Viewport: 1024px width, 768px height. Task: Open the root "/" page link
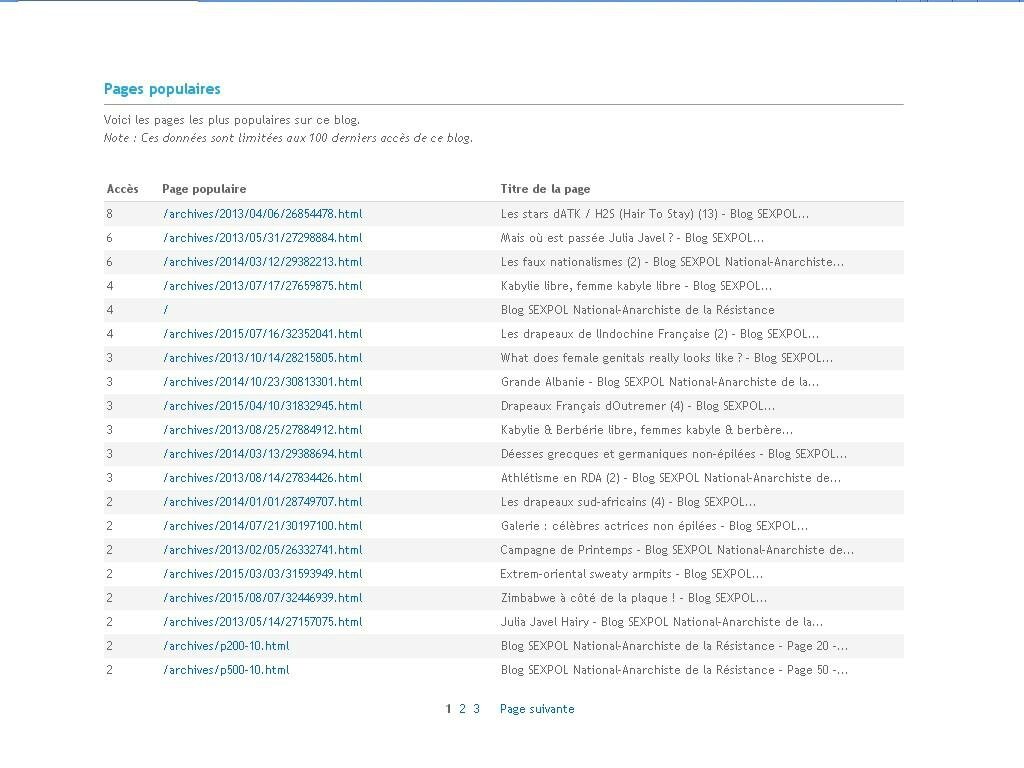click(166, 310)
